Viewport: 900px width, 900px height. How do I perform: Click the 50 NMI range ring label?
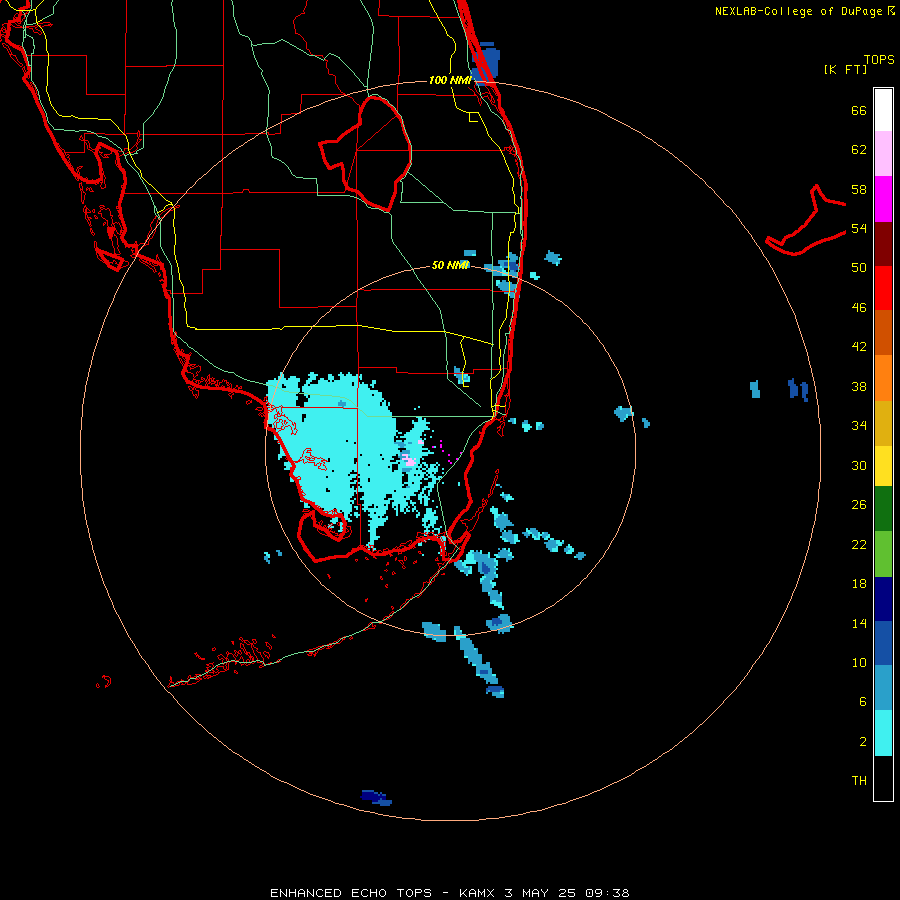(450, 265)
